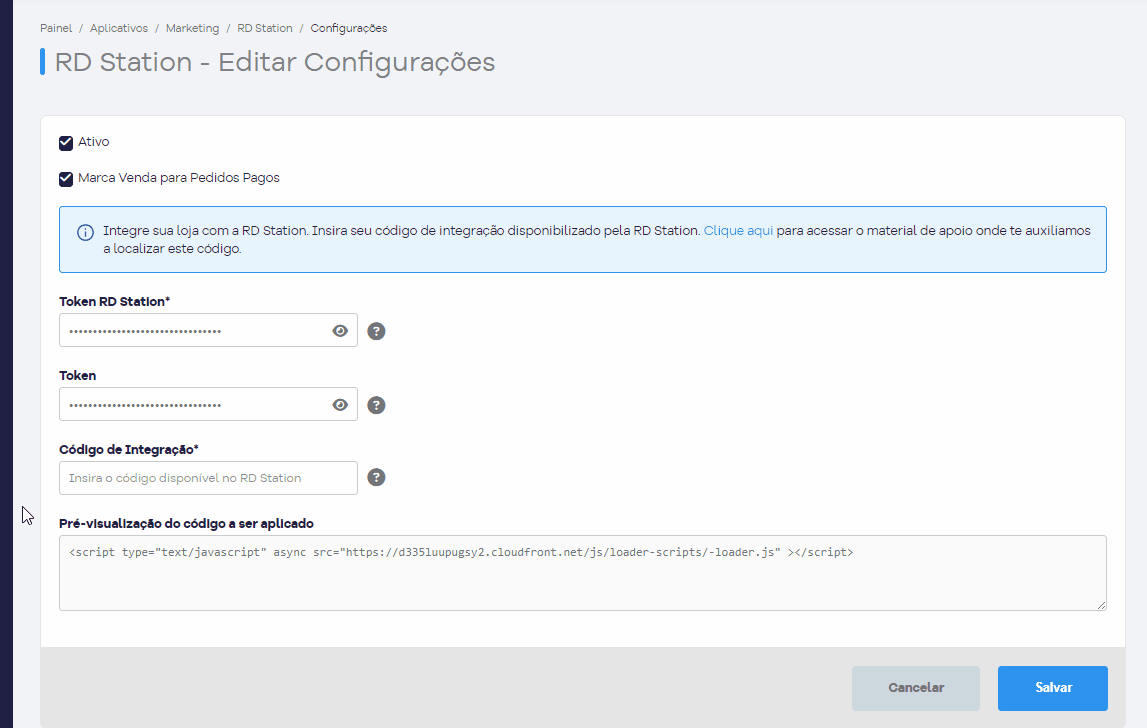Follow the 'Clique aqui' support link
Viewport: 1147px width, 728px height.
738,230
